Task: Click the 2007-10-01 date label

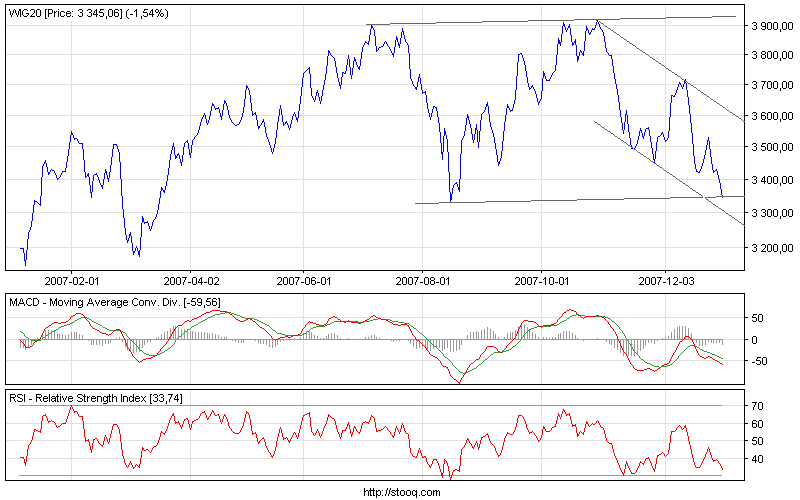Action: coord(542,281)
